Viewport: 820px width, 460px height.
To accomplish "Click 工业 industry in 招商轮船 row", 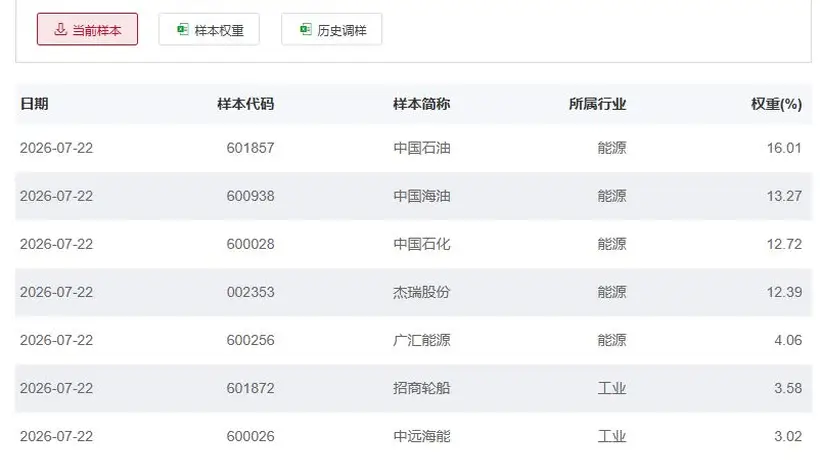I will point(612,388).
